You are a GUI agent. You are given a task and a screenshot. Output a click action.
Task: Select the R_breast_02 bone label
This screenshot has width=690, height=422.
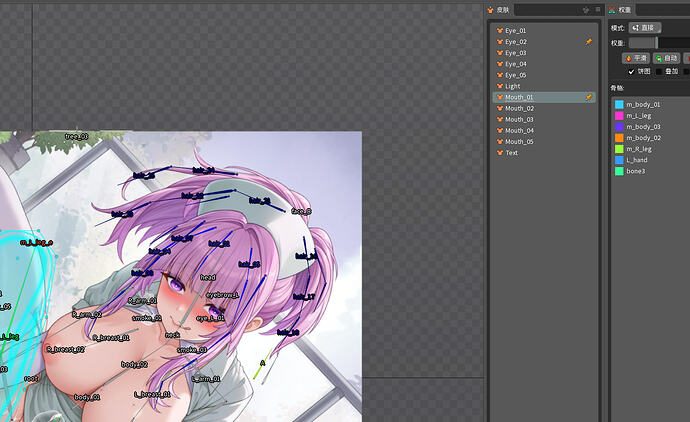(x=66, y=349)
